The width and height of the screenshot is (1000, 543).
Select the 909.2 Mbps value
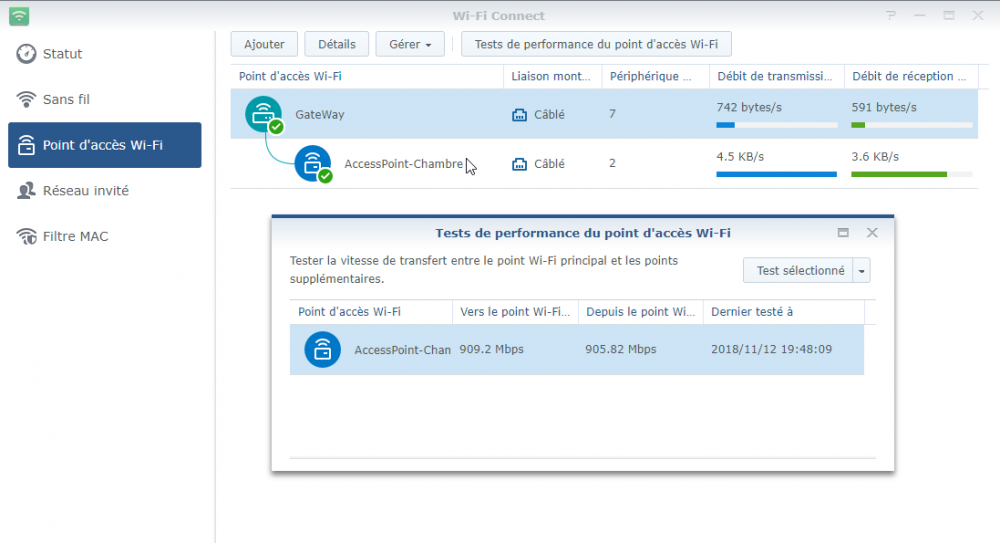[x=491, y=350]
